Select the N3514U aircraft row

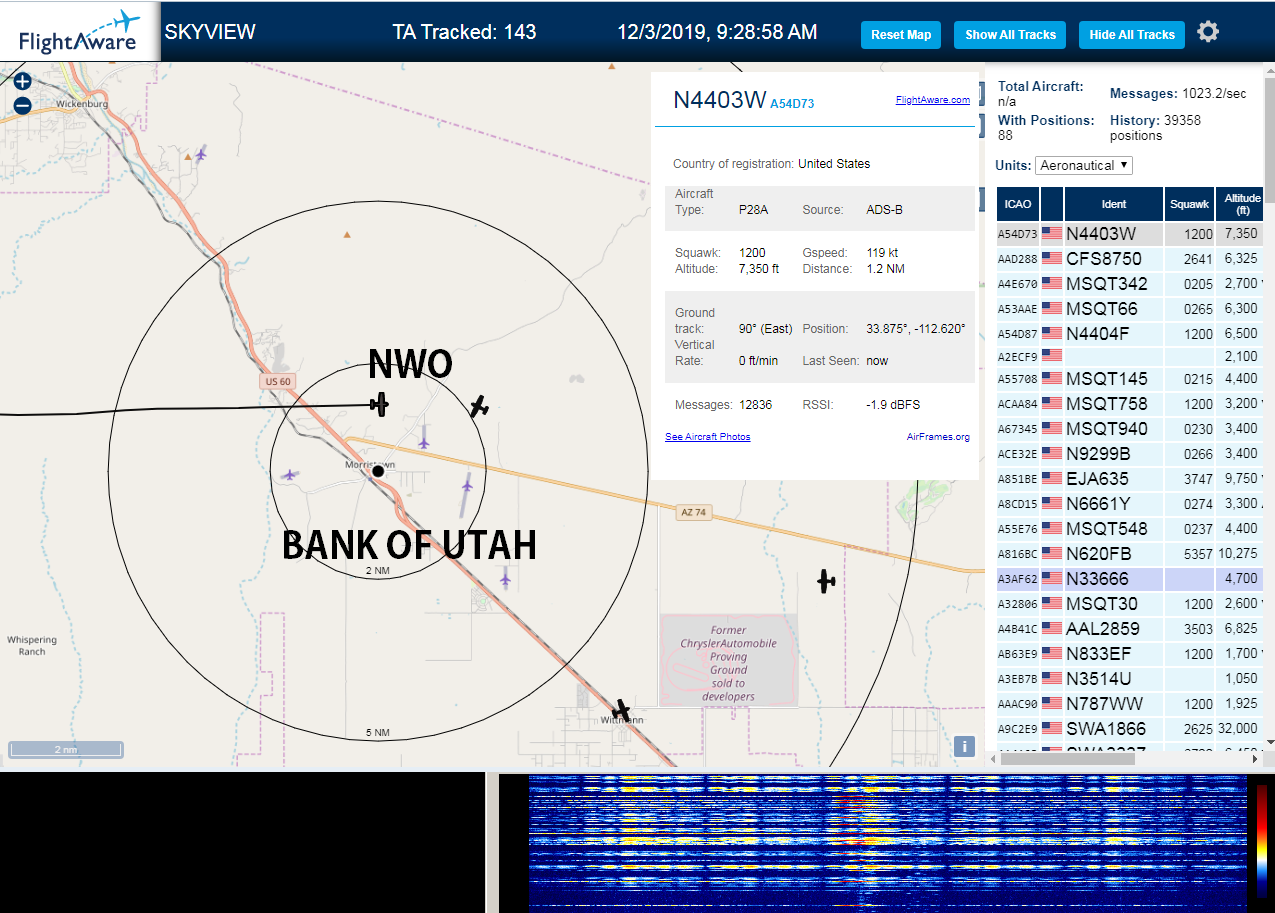point(1130,679)
